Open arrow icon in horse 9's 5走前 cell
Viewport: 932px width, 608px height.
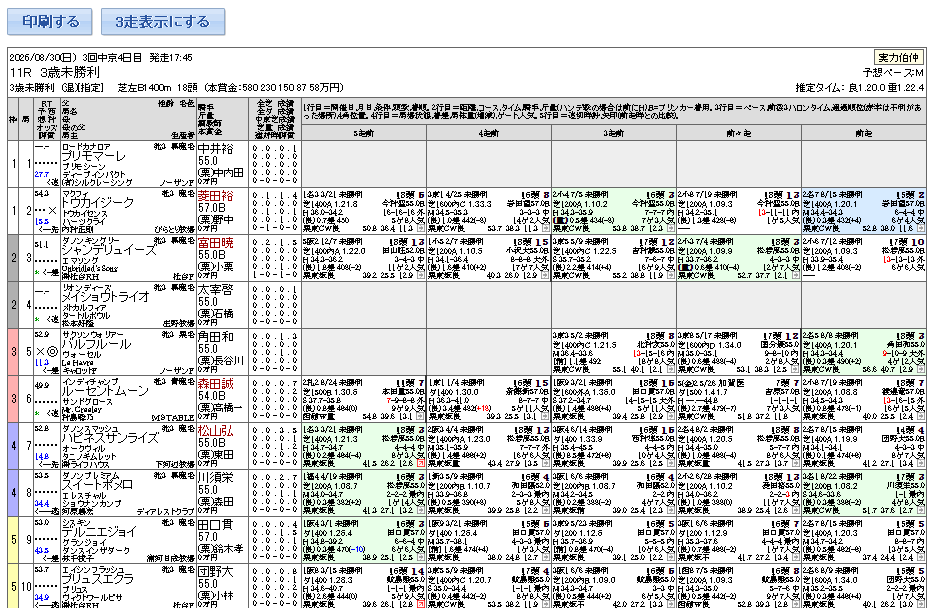(x=421, y=557)
